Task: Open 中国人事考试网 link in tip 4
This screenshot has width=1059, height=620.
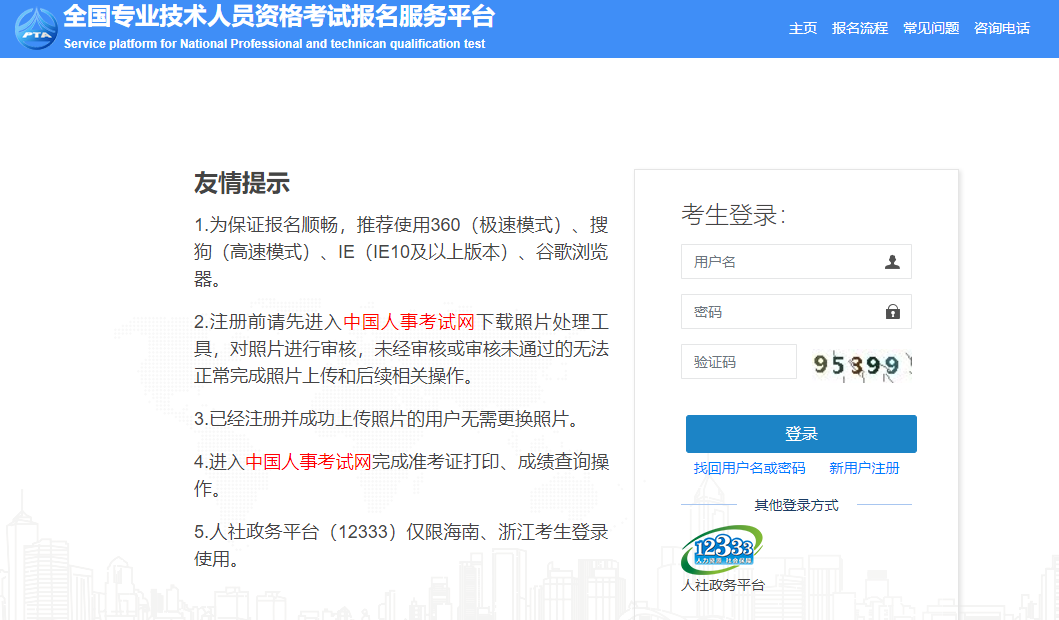Action: 309,462
